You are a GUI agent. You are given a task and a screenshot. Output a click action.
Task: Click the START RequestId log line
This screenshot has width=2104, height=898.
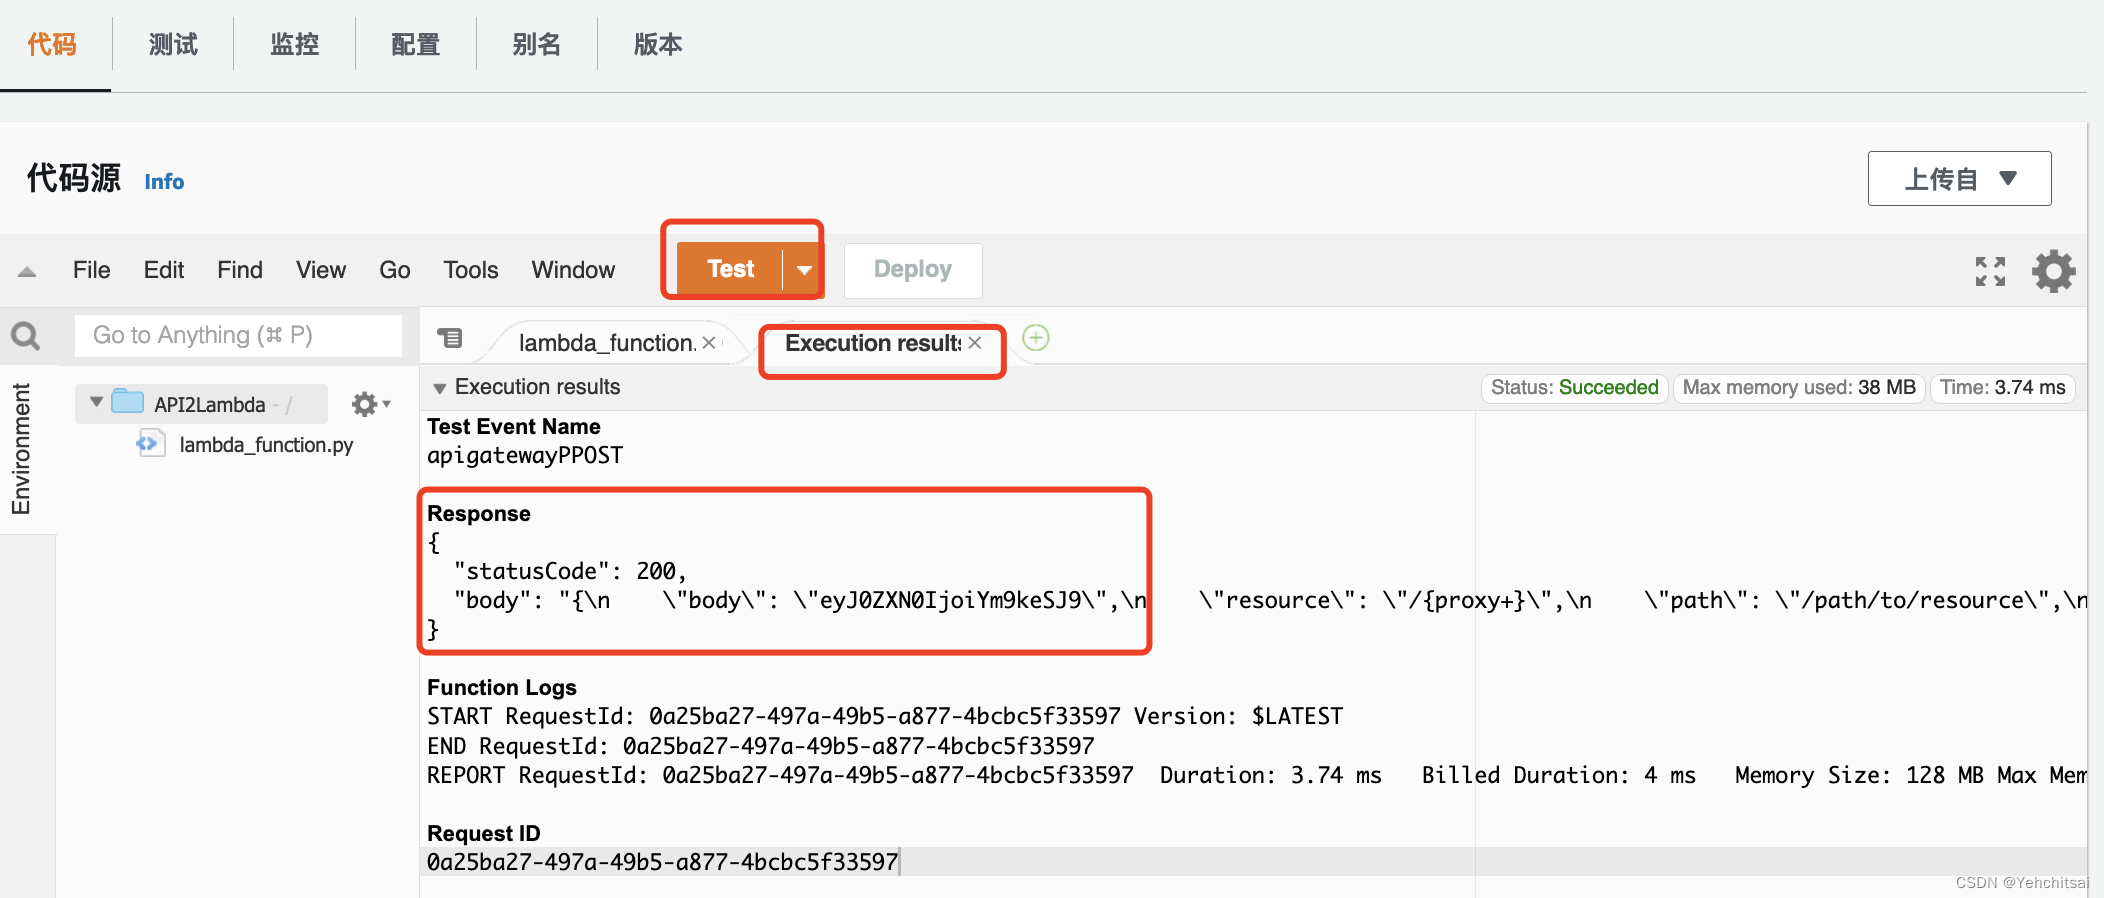pos(885,717)
